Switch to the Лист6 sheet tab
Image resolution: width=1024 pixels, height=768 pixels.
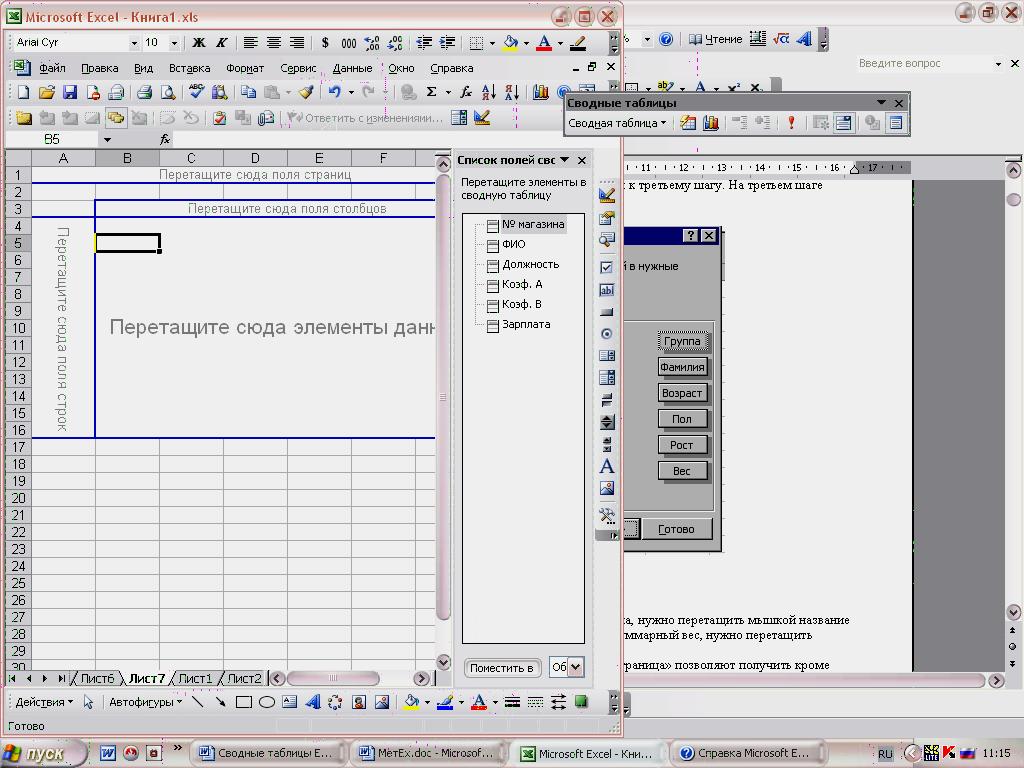[x=97, y=679]
